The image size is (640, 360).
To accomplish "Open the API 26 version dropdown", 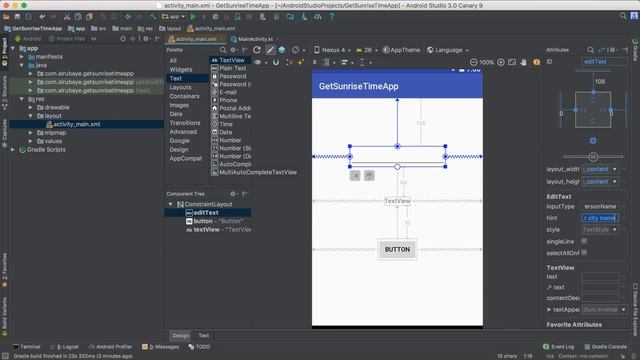I will click(367, 50).
